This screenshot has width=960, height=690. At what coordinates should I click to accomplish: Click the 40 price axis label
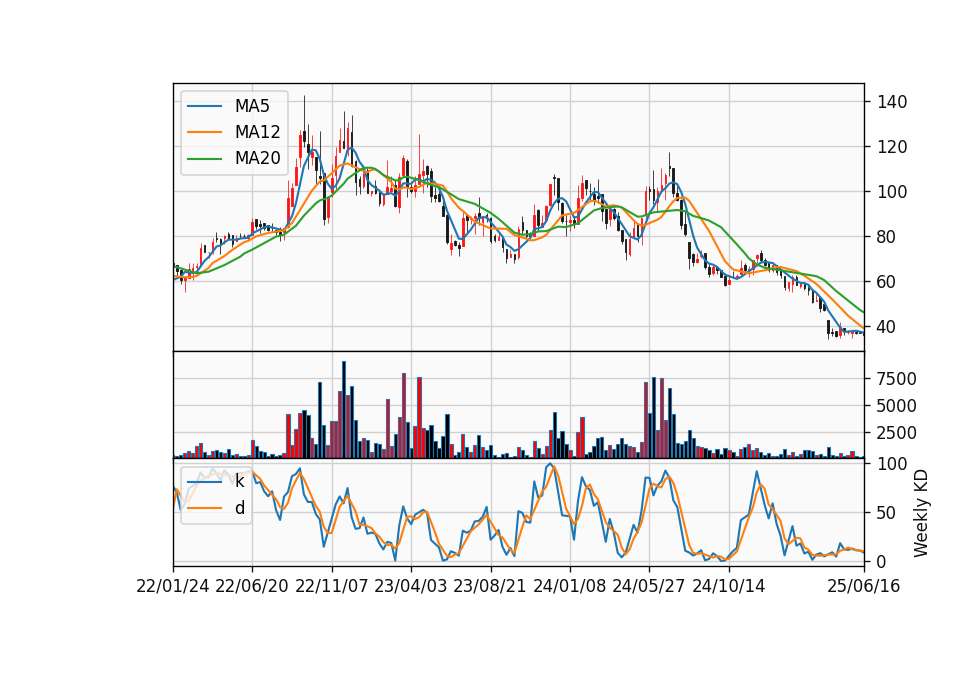887,327
